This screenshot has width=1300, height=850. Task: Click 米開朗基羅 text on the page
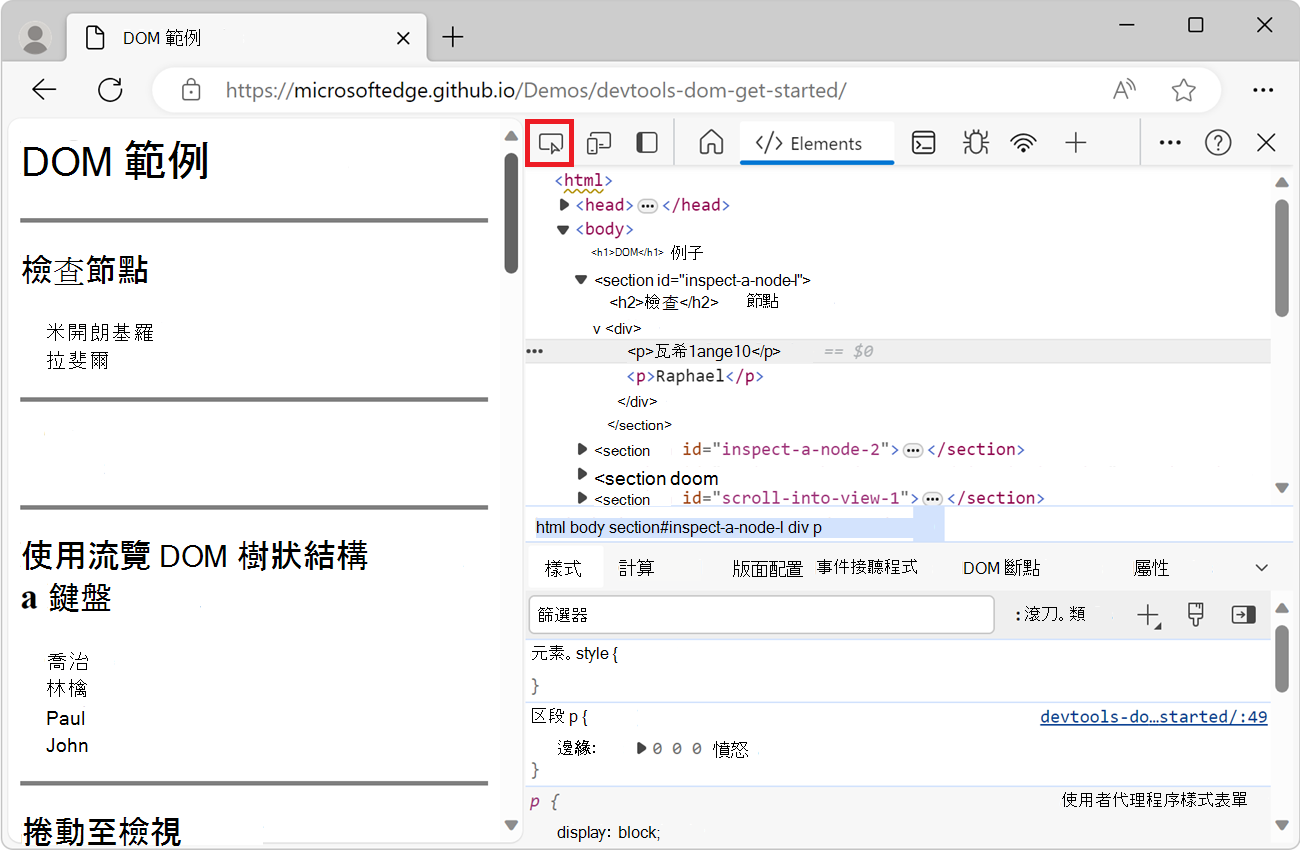100,333
